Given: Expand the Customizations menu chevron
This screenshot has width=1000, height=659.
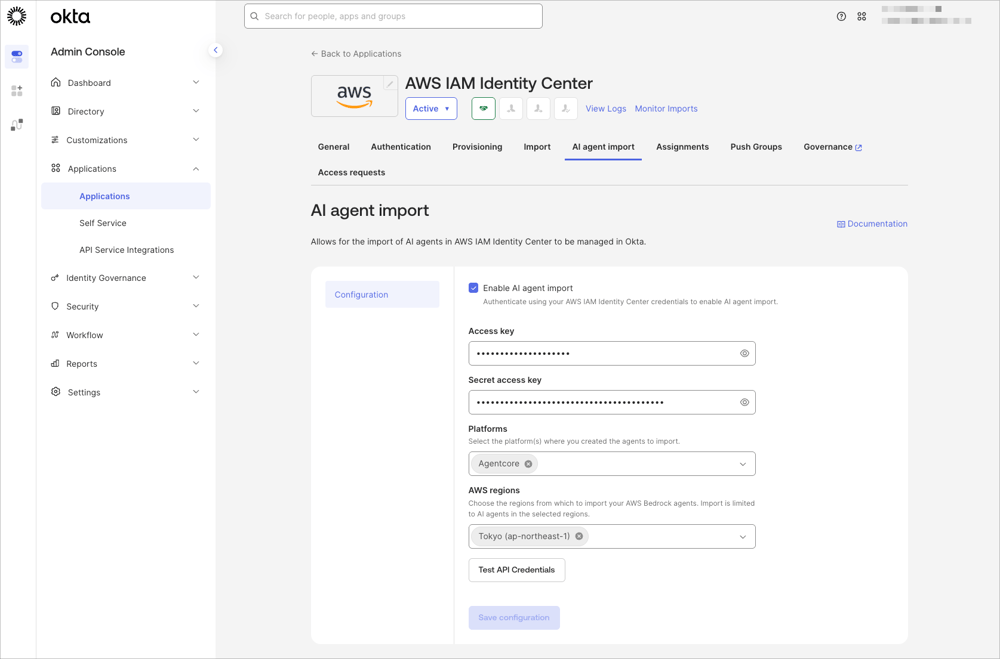Looking at the screenshot, I should [196, 140].
